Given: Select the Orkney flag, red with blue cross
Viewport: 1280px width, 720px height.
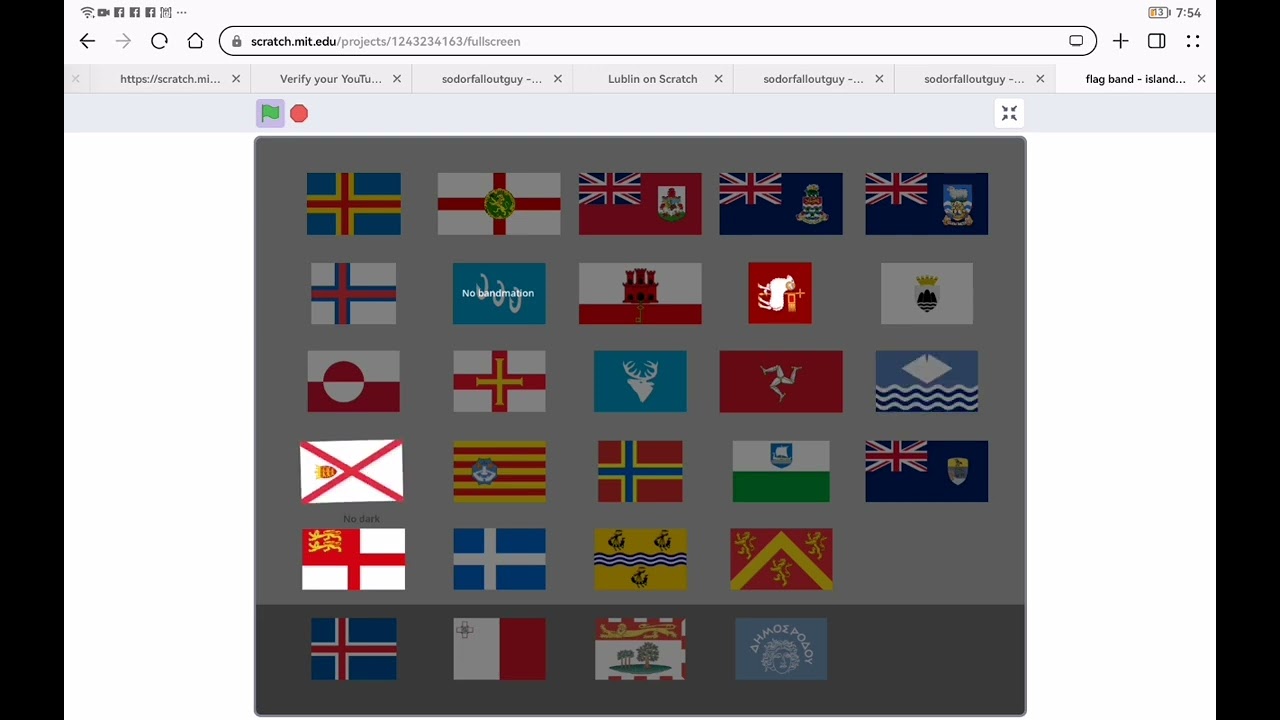Looking at the screenshot, I should [640, 471].
